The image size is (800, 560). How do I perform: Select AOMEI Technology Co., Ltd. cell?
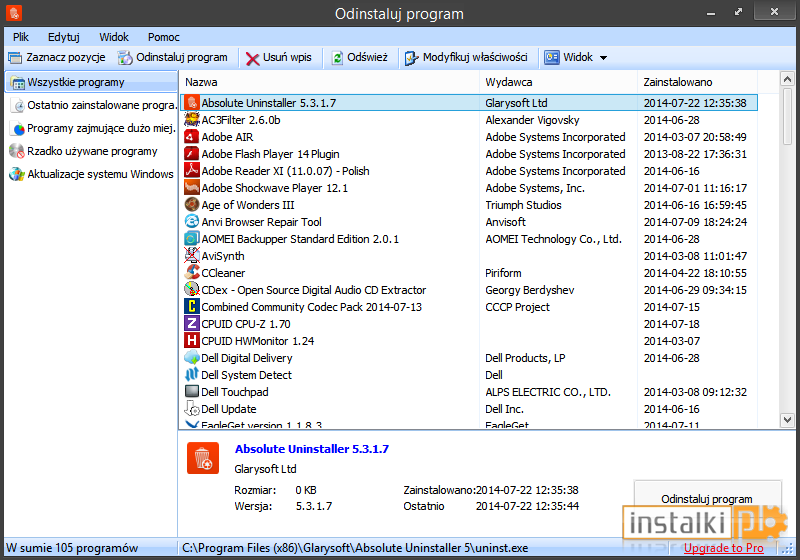[x=554, y=239]
